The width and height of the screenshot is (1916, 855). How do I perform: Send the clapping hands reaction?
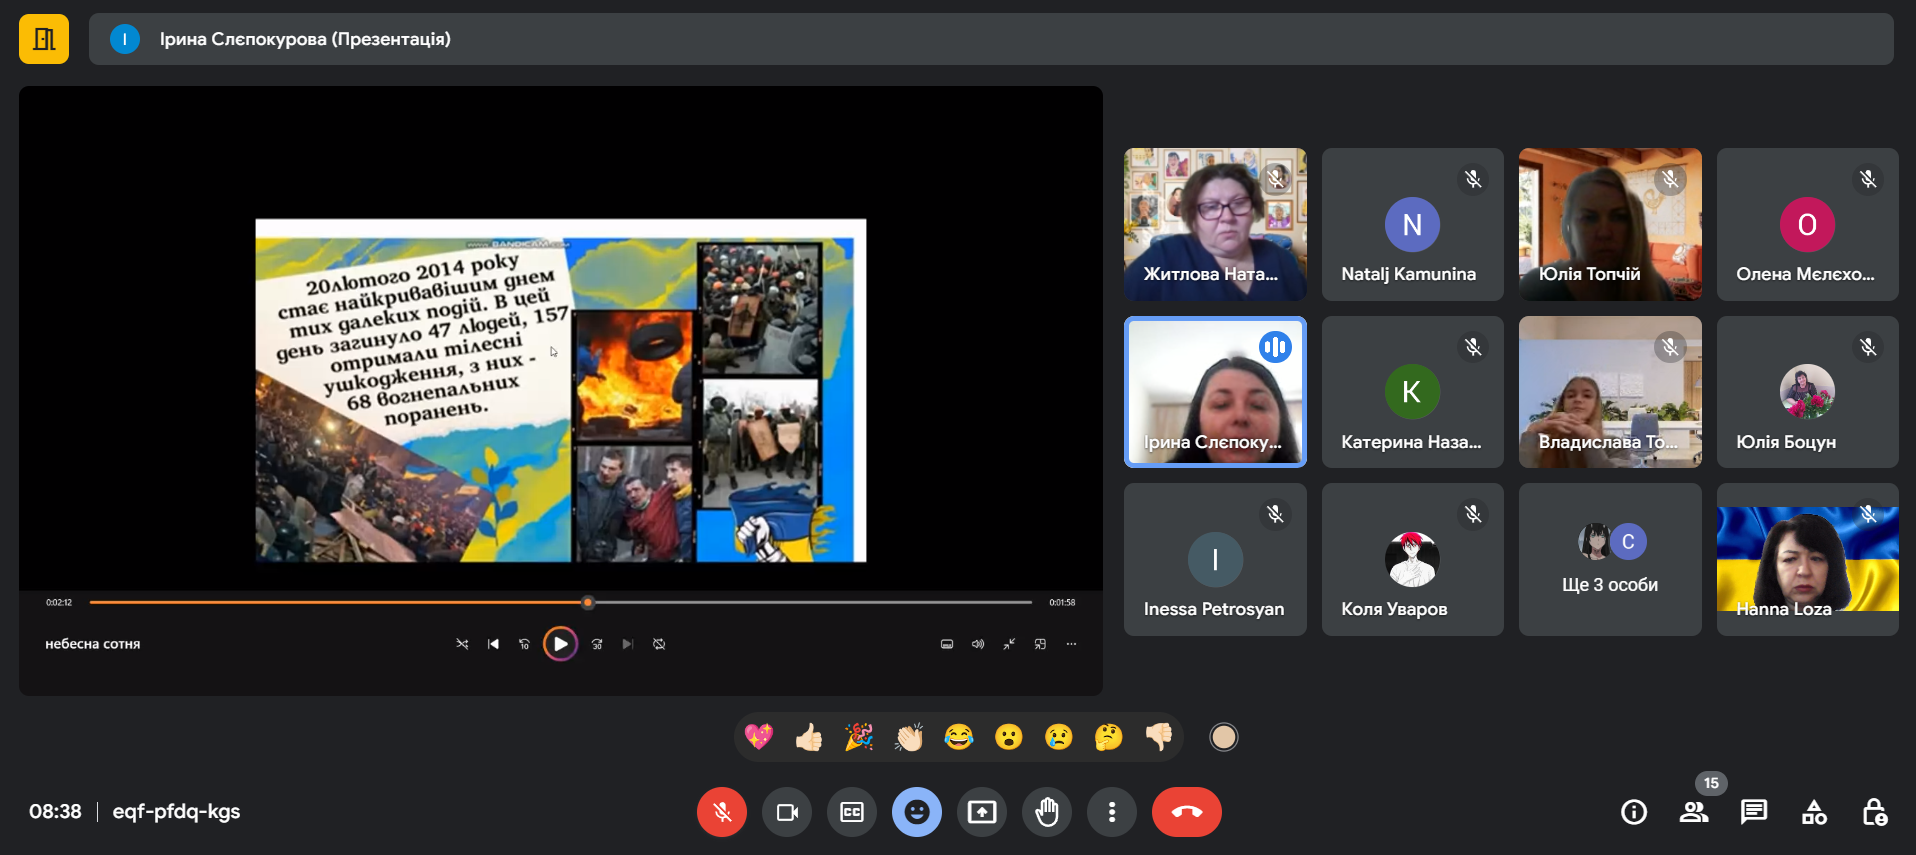[909, 738]
